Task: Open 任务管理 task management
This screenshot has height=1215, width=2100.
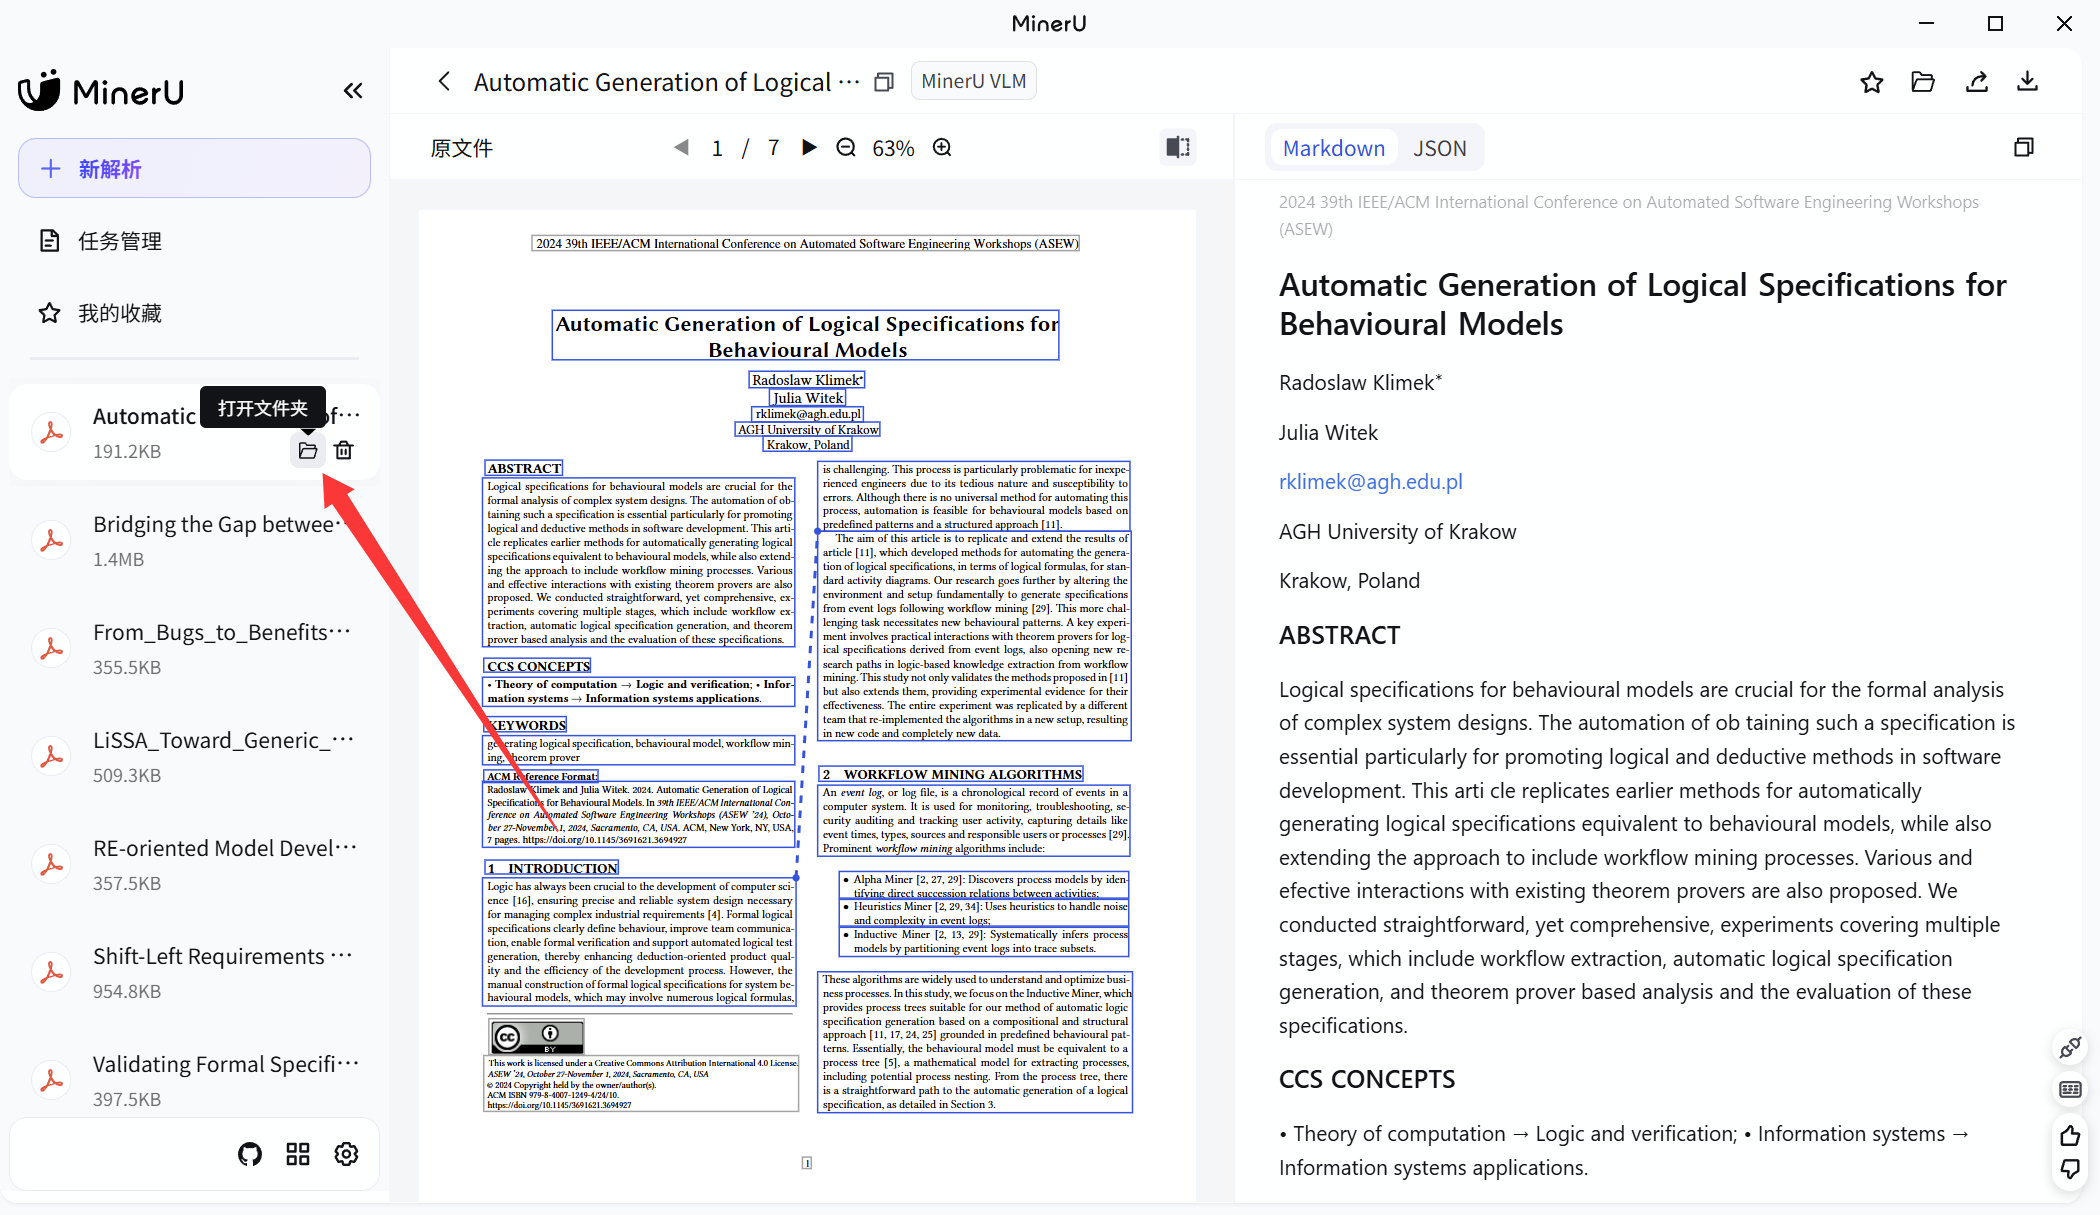Action: coord(120,241)
